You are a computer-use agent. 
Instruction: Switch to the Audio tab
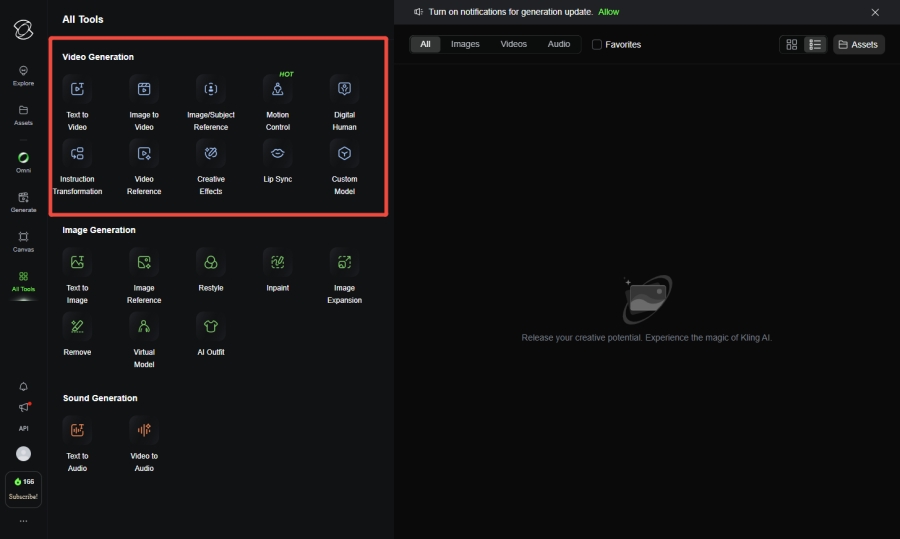pos(559,44)
